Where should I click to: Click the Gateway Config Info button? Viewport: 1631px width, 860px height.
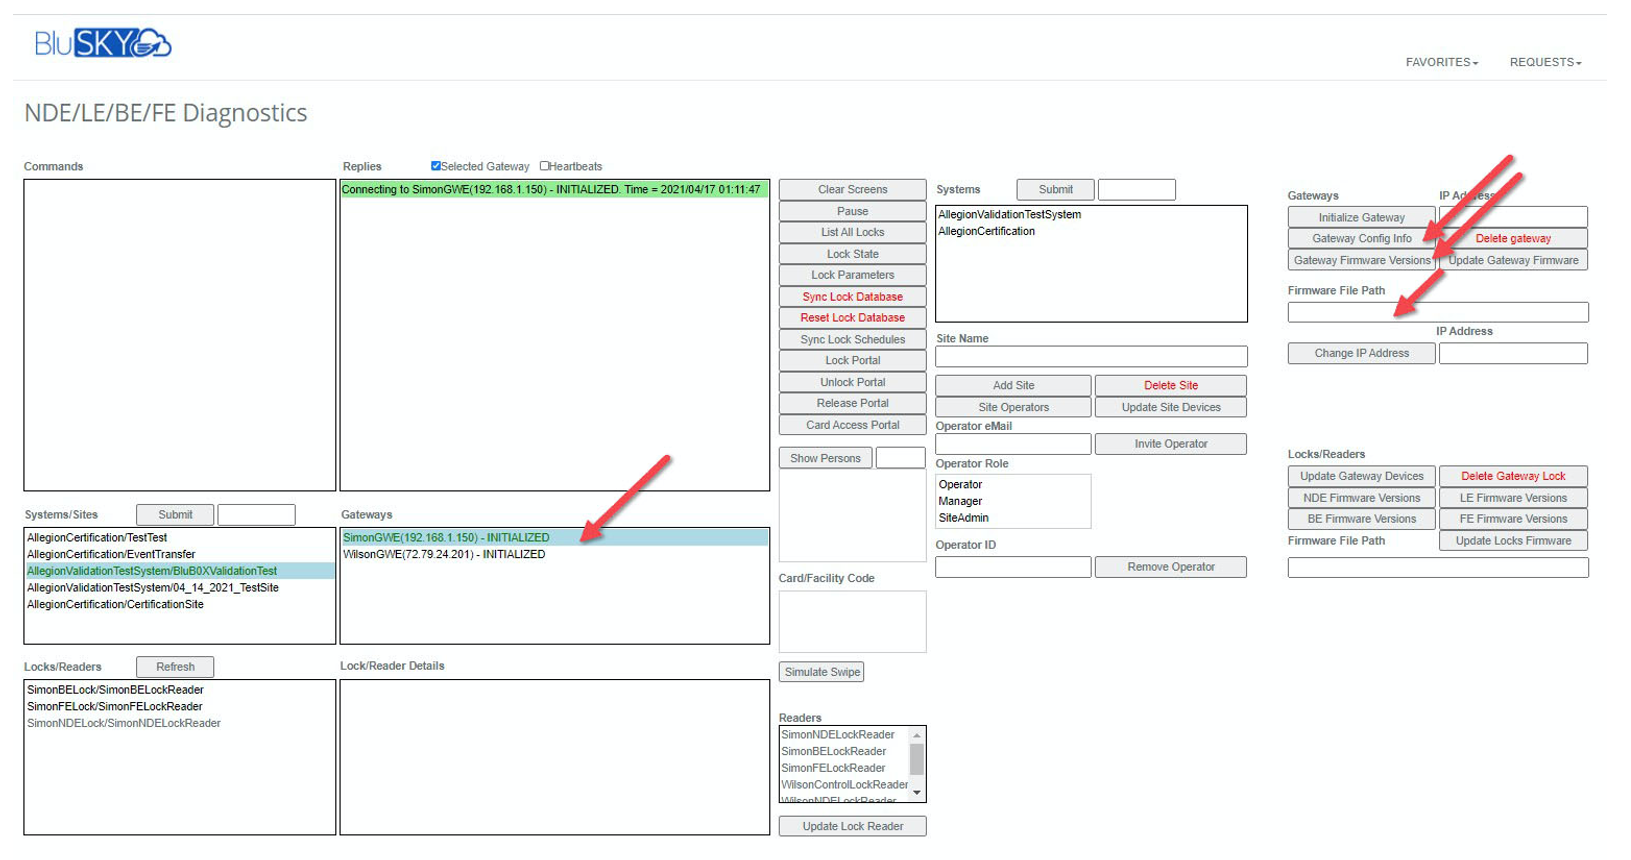[x=1361, y=239]
